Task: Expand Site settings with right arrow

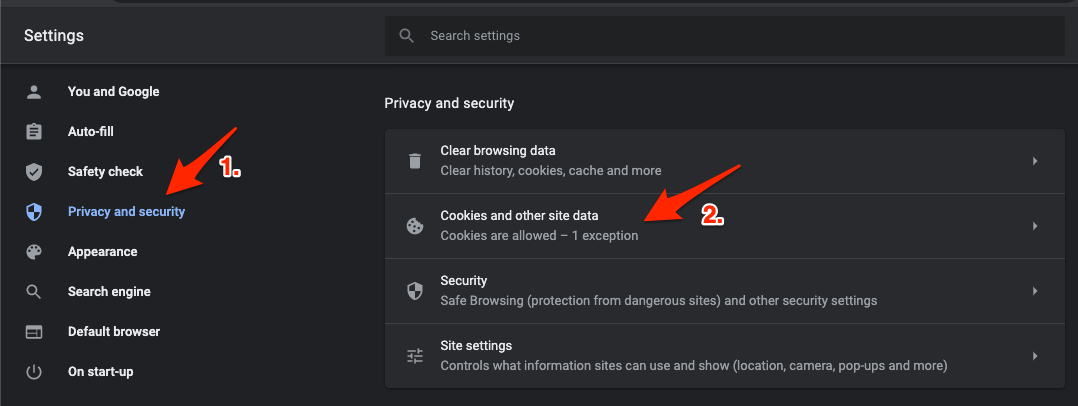Action: click(1034, 356)
